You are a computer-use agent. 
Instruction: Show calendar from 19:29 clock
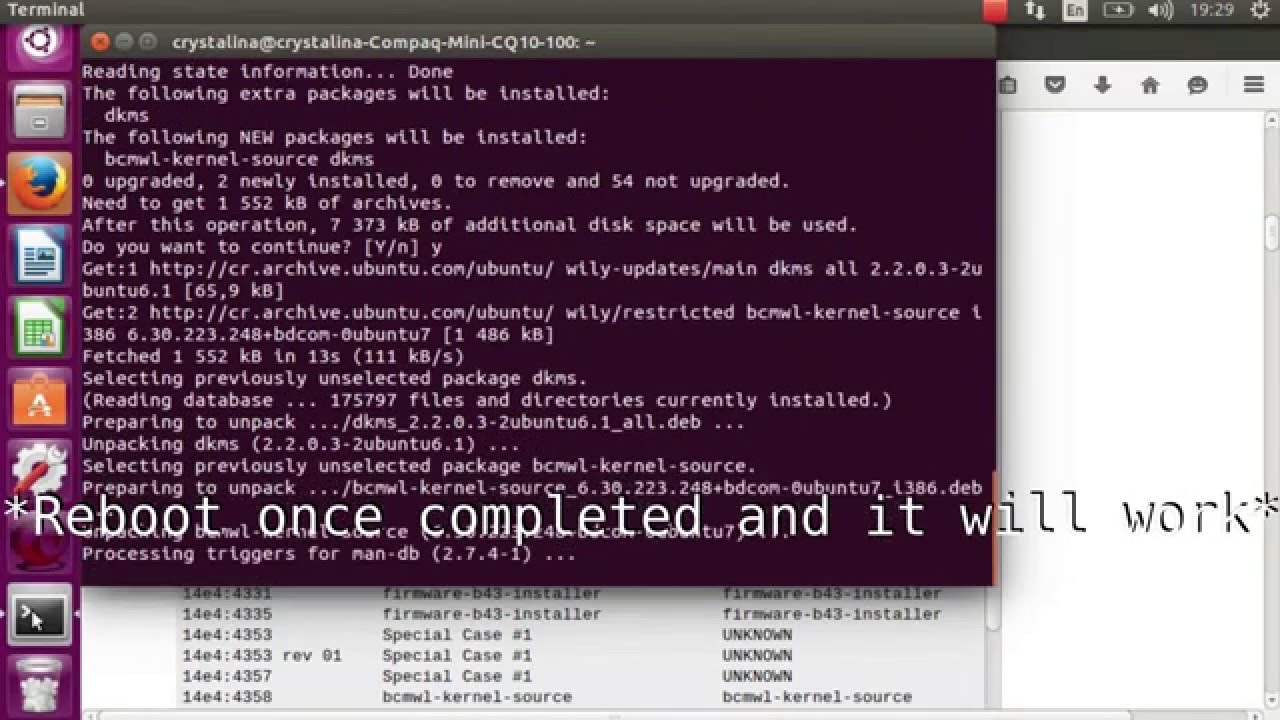pos(1213,10)
